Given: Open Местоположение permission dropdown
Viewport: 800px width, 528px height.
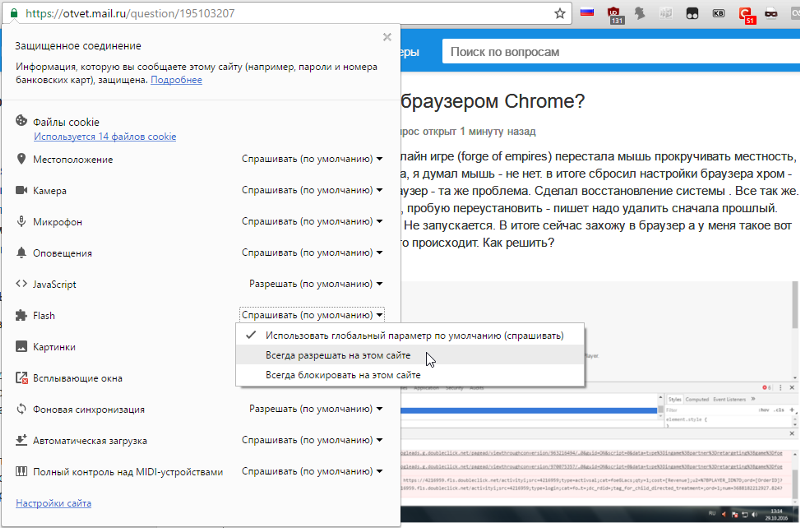Looking at the screenshot, I should 312,159.
